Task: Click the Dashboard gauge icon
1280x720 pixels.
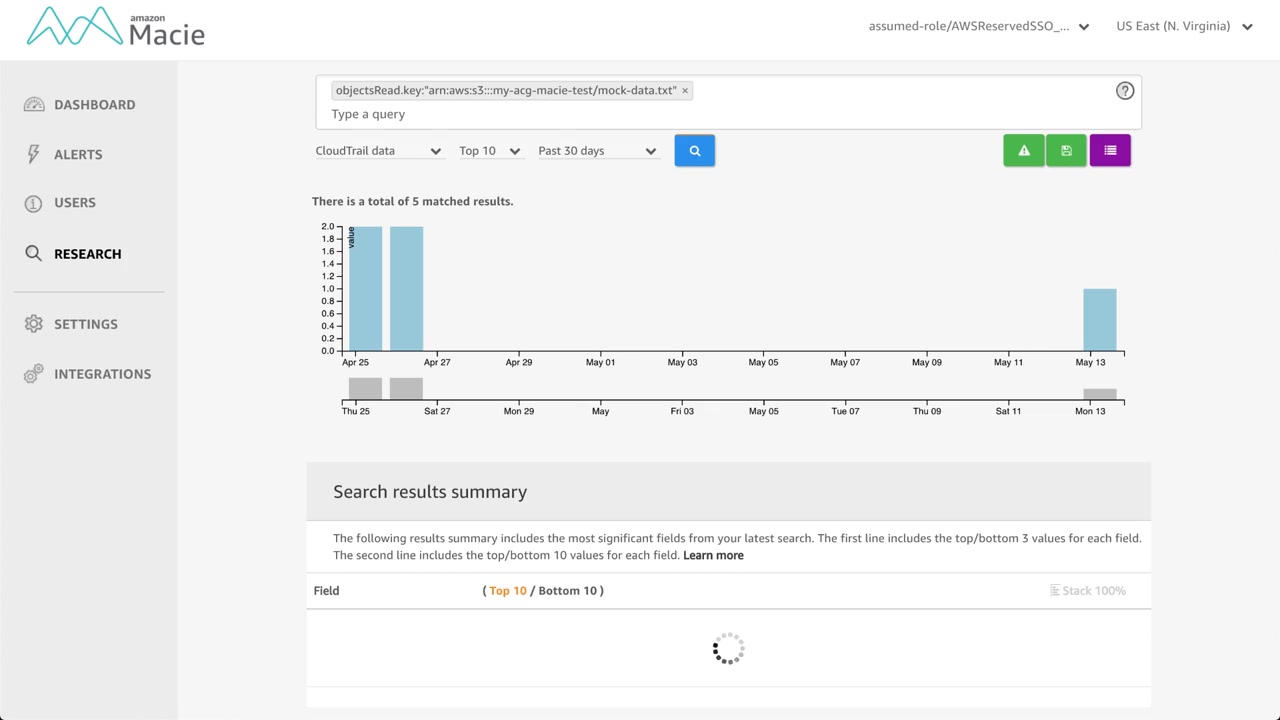Action: (x=34, y=105)
